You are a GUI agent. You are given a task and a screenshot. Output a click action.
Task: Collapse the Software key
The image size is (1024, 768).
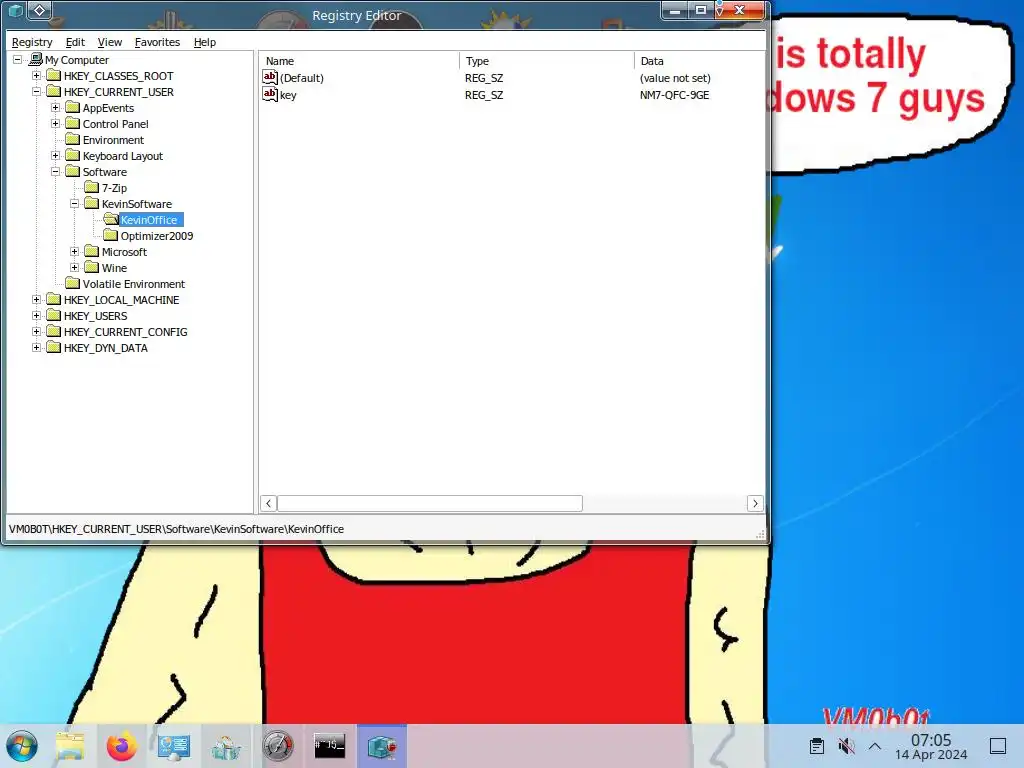click(56, 172)
